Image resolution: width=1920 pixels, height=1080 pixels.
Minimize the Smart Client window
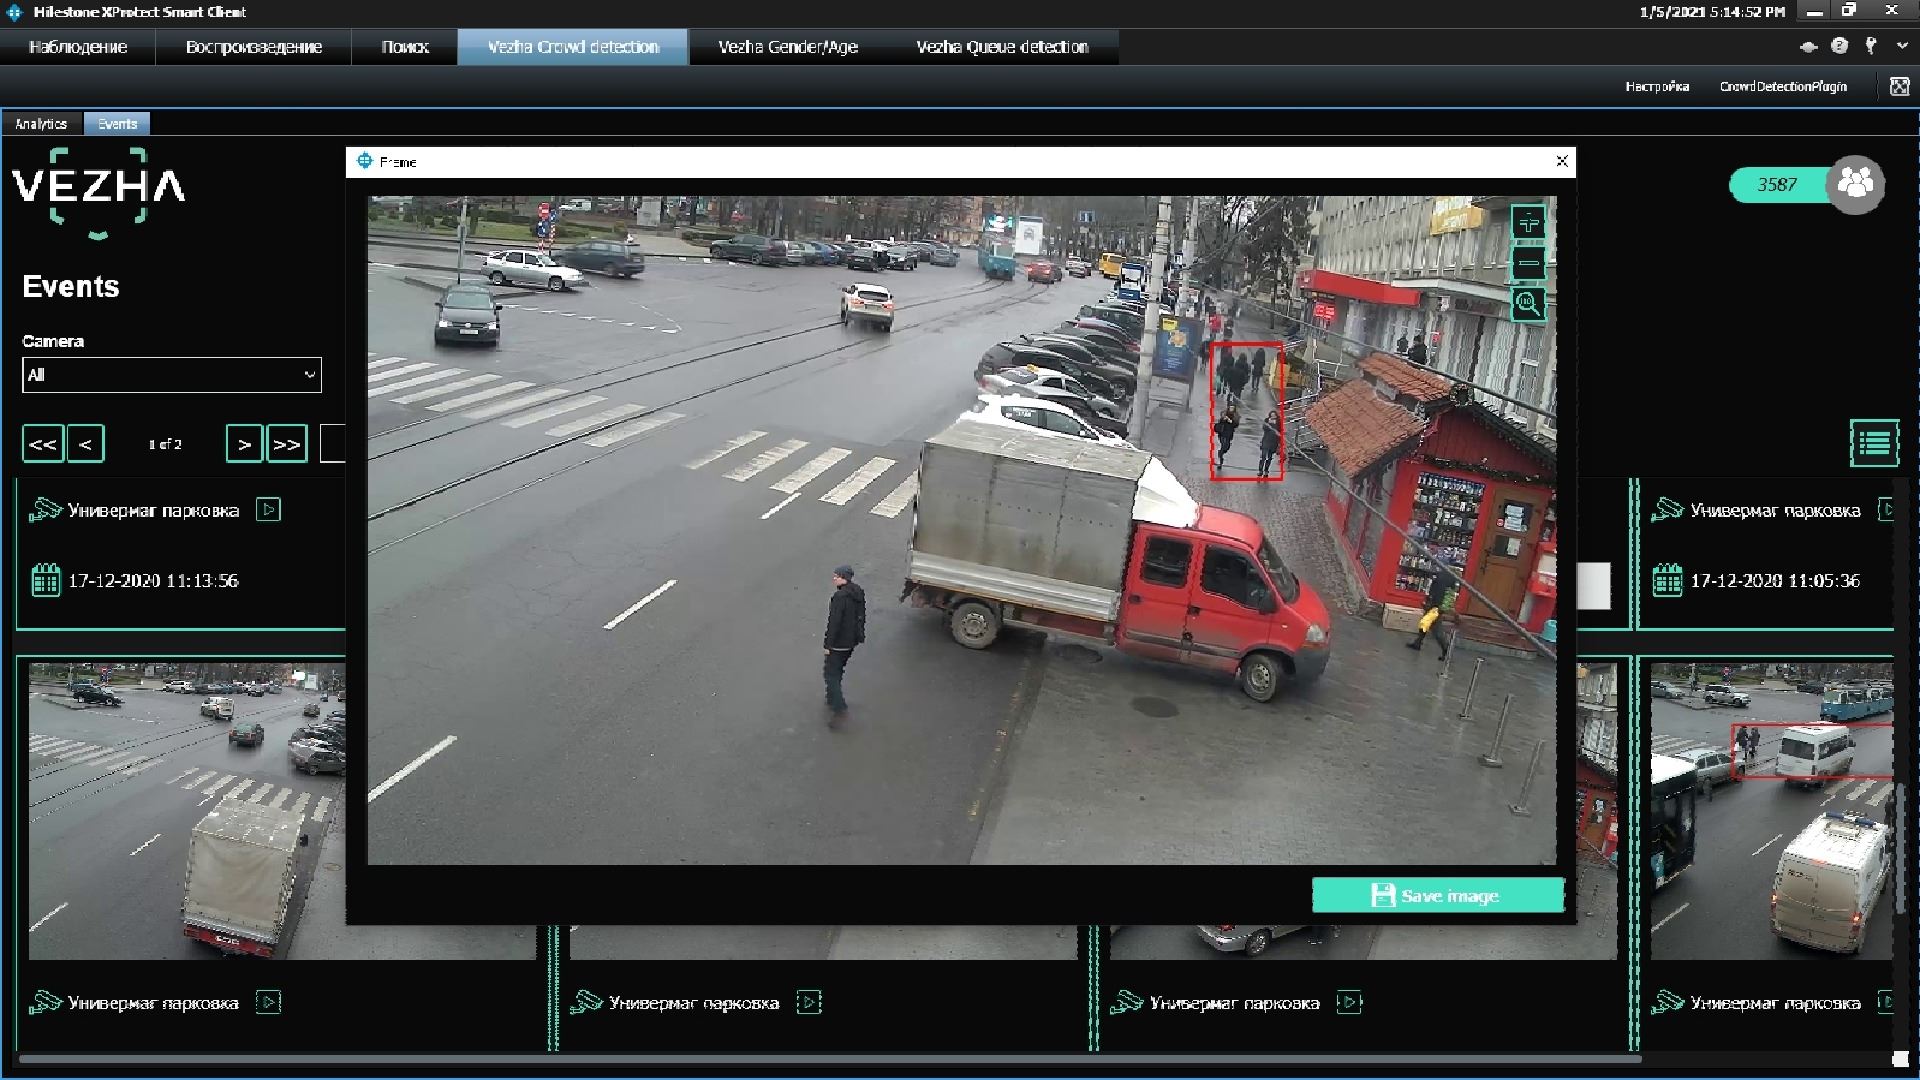(1814, 12)
